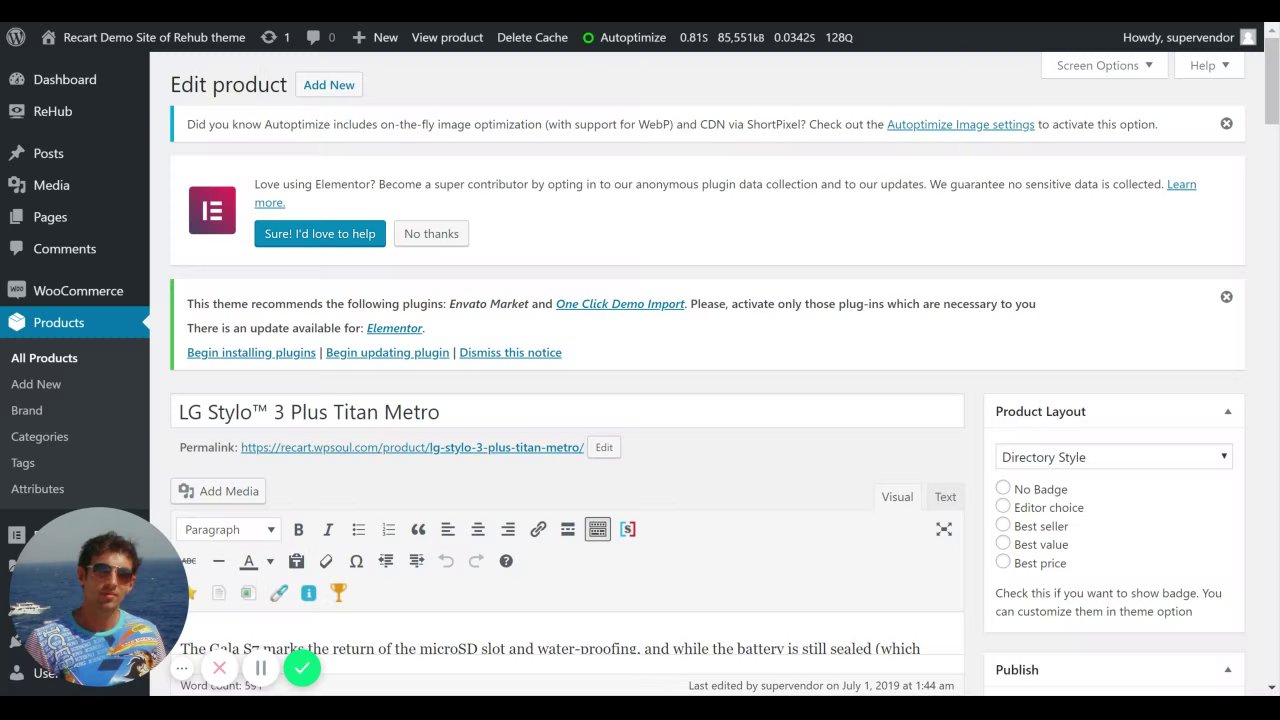Click the insert link chain icon

pos(538,529)
